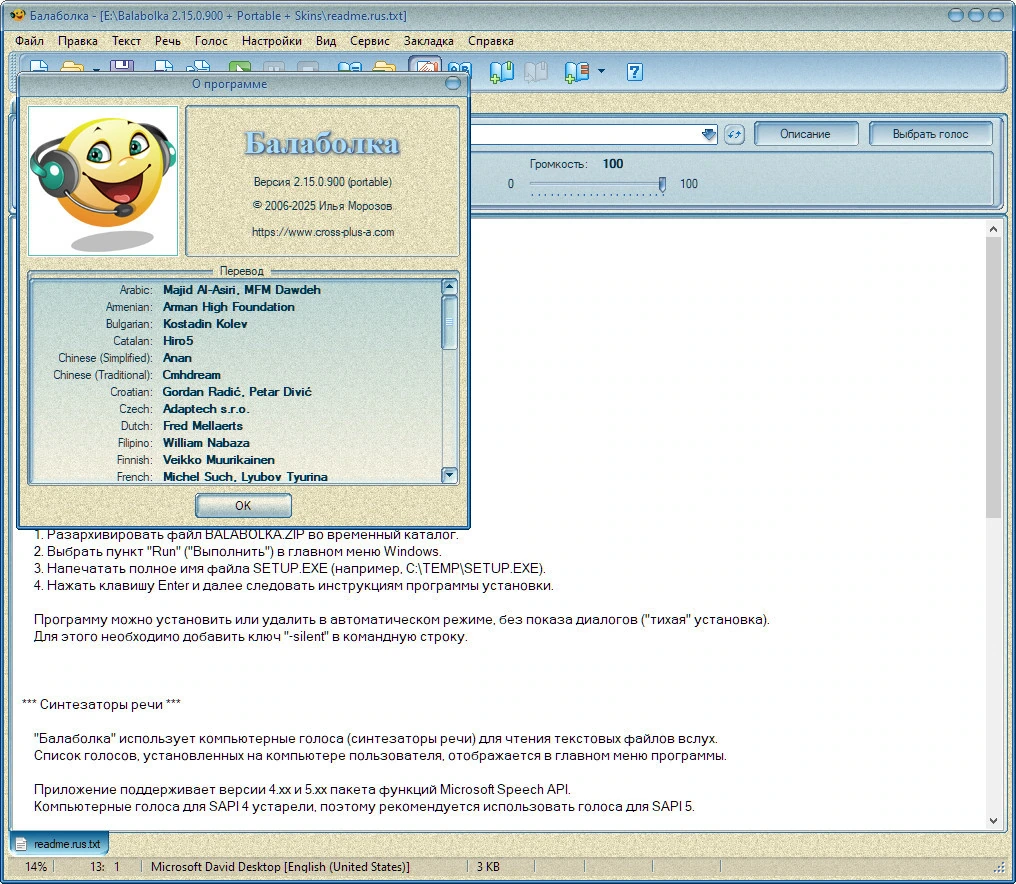Click the Balabolka smiley logo image

pos(103,181)
